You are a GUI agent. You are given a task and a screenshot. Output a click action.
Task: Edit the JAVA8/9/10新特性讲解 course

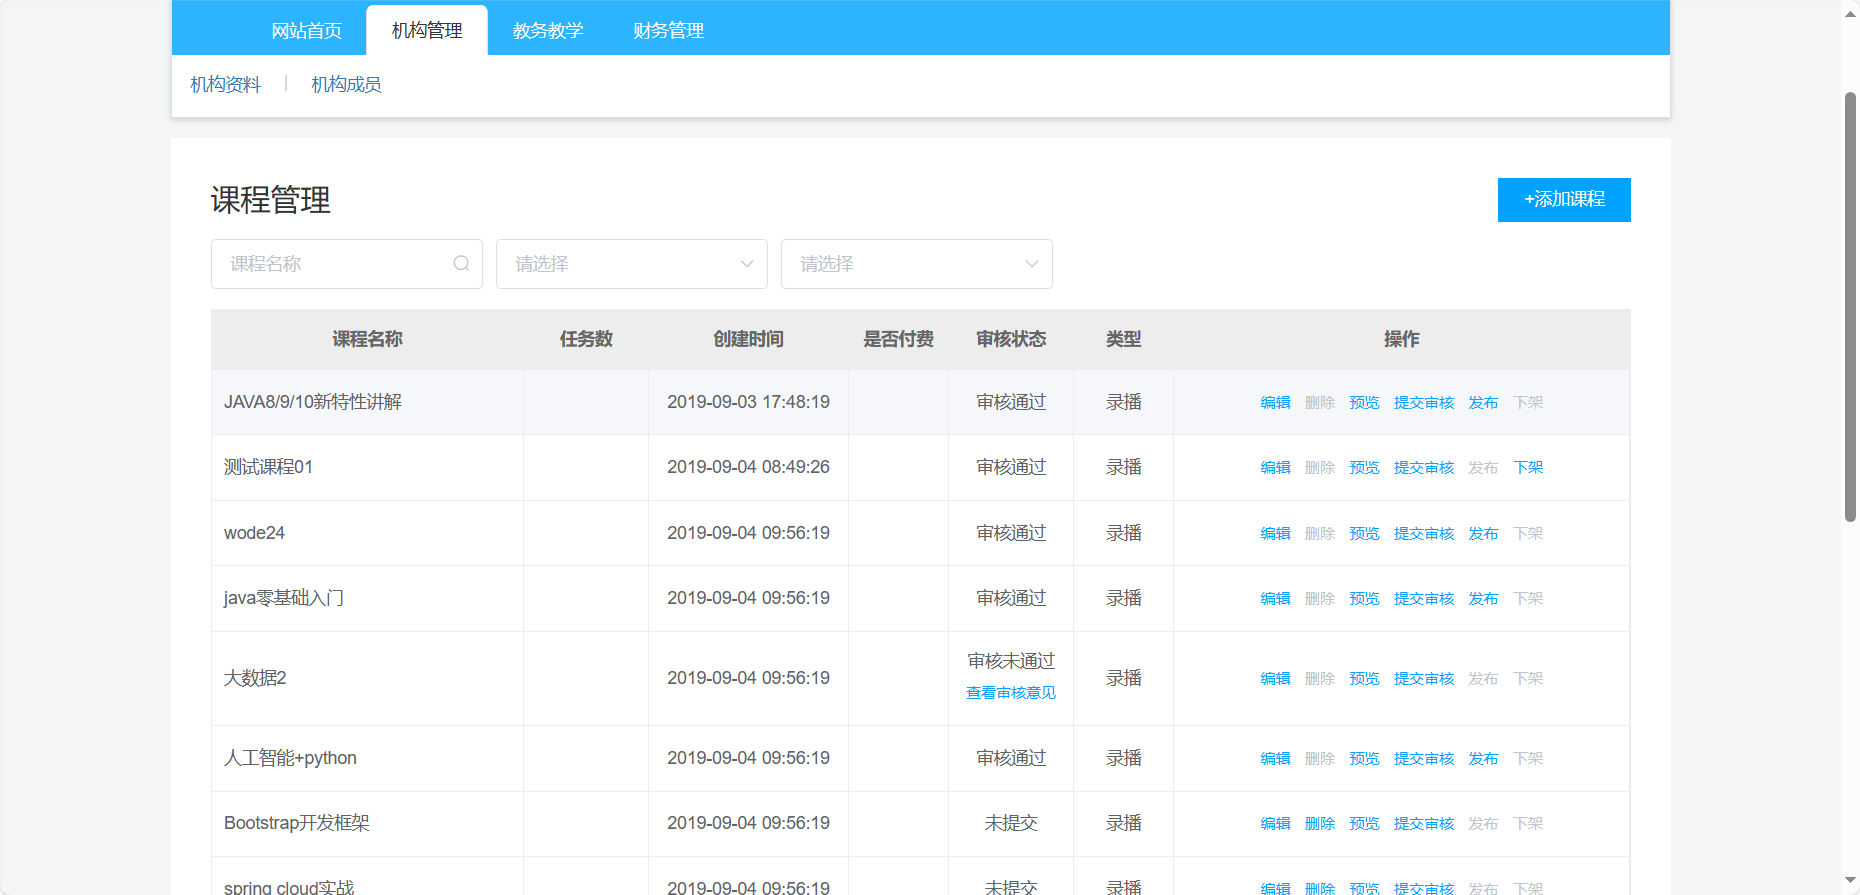click(x=1275, y=402)
